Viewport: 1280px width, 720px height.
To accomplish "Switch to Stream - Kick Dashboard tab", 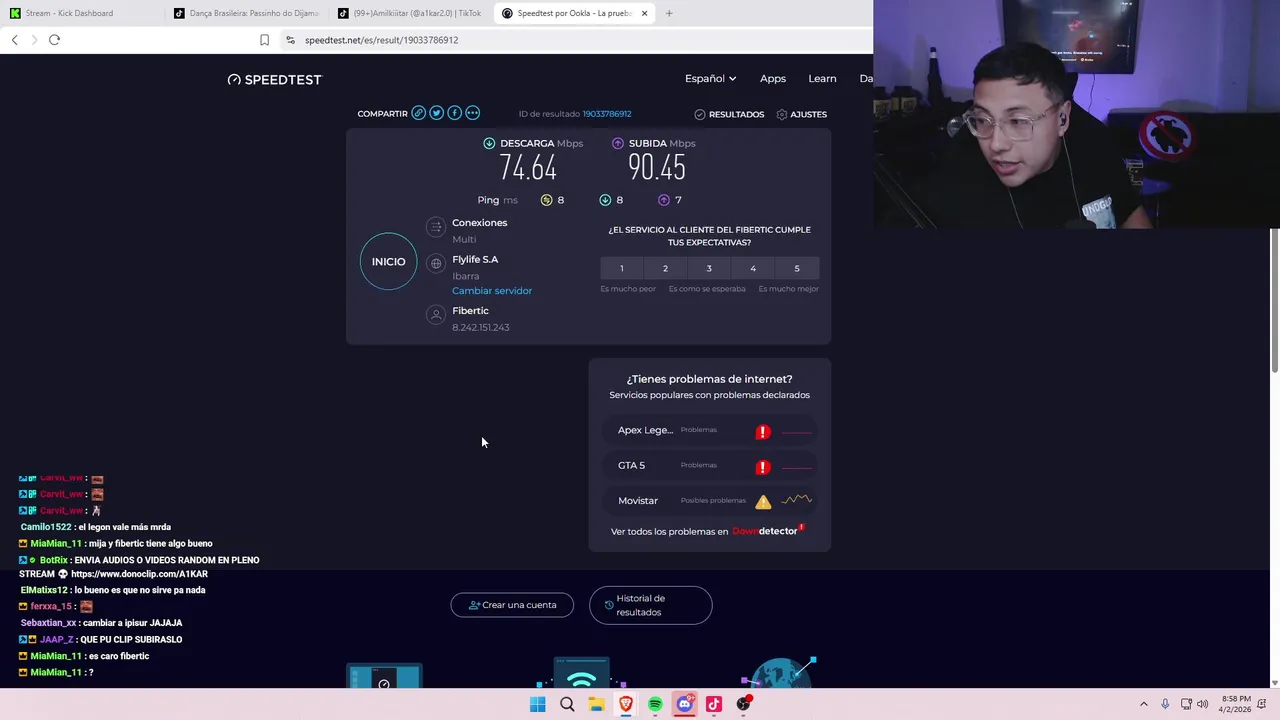I will click(x=79, y=13).
